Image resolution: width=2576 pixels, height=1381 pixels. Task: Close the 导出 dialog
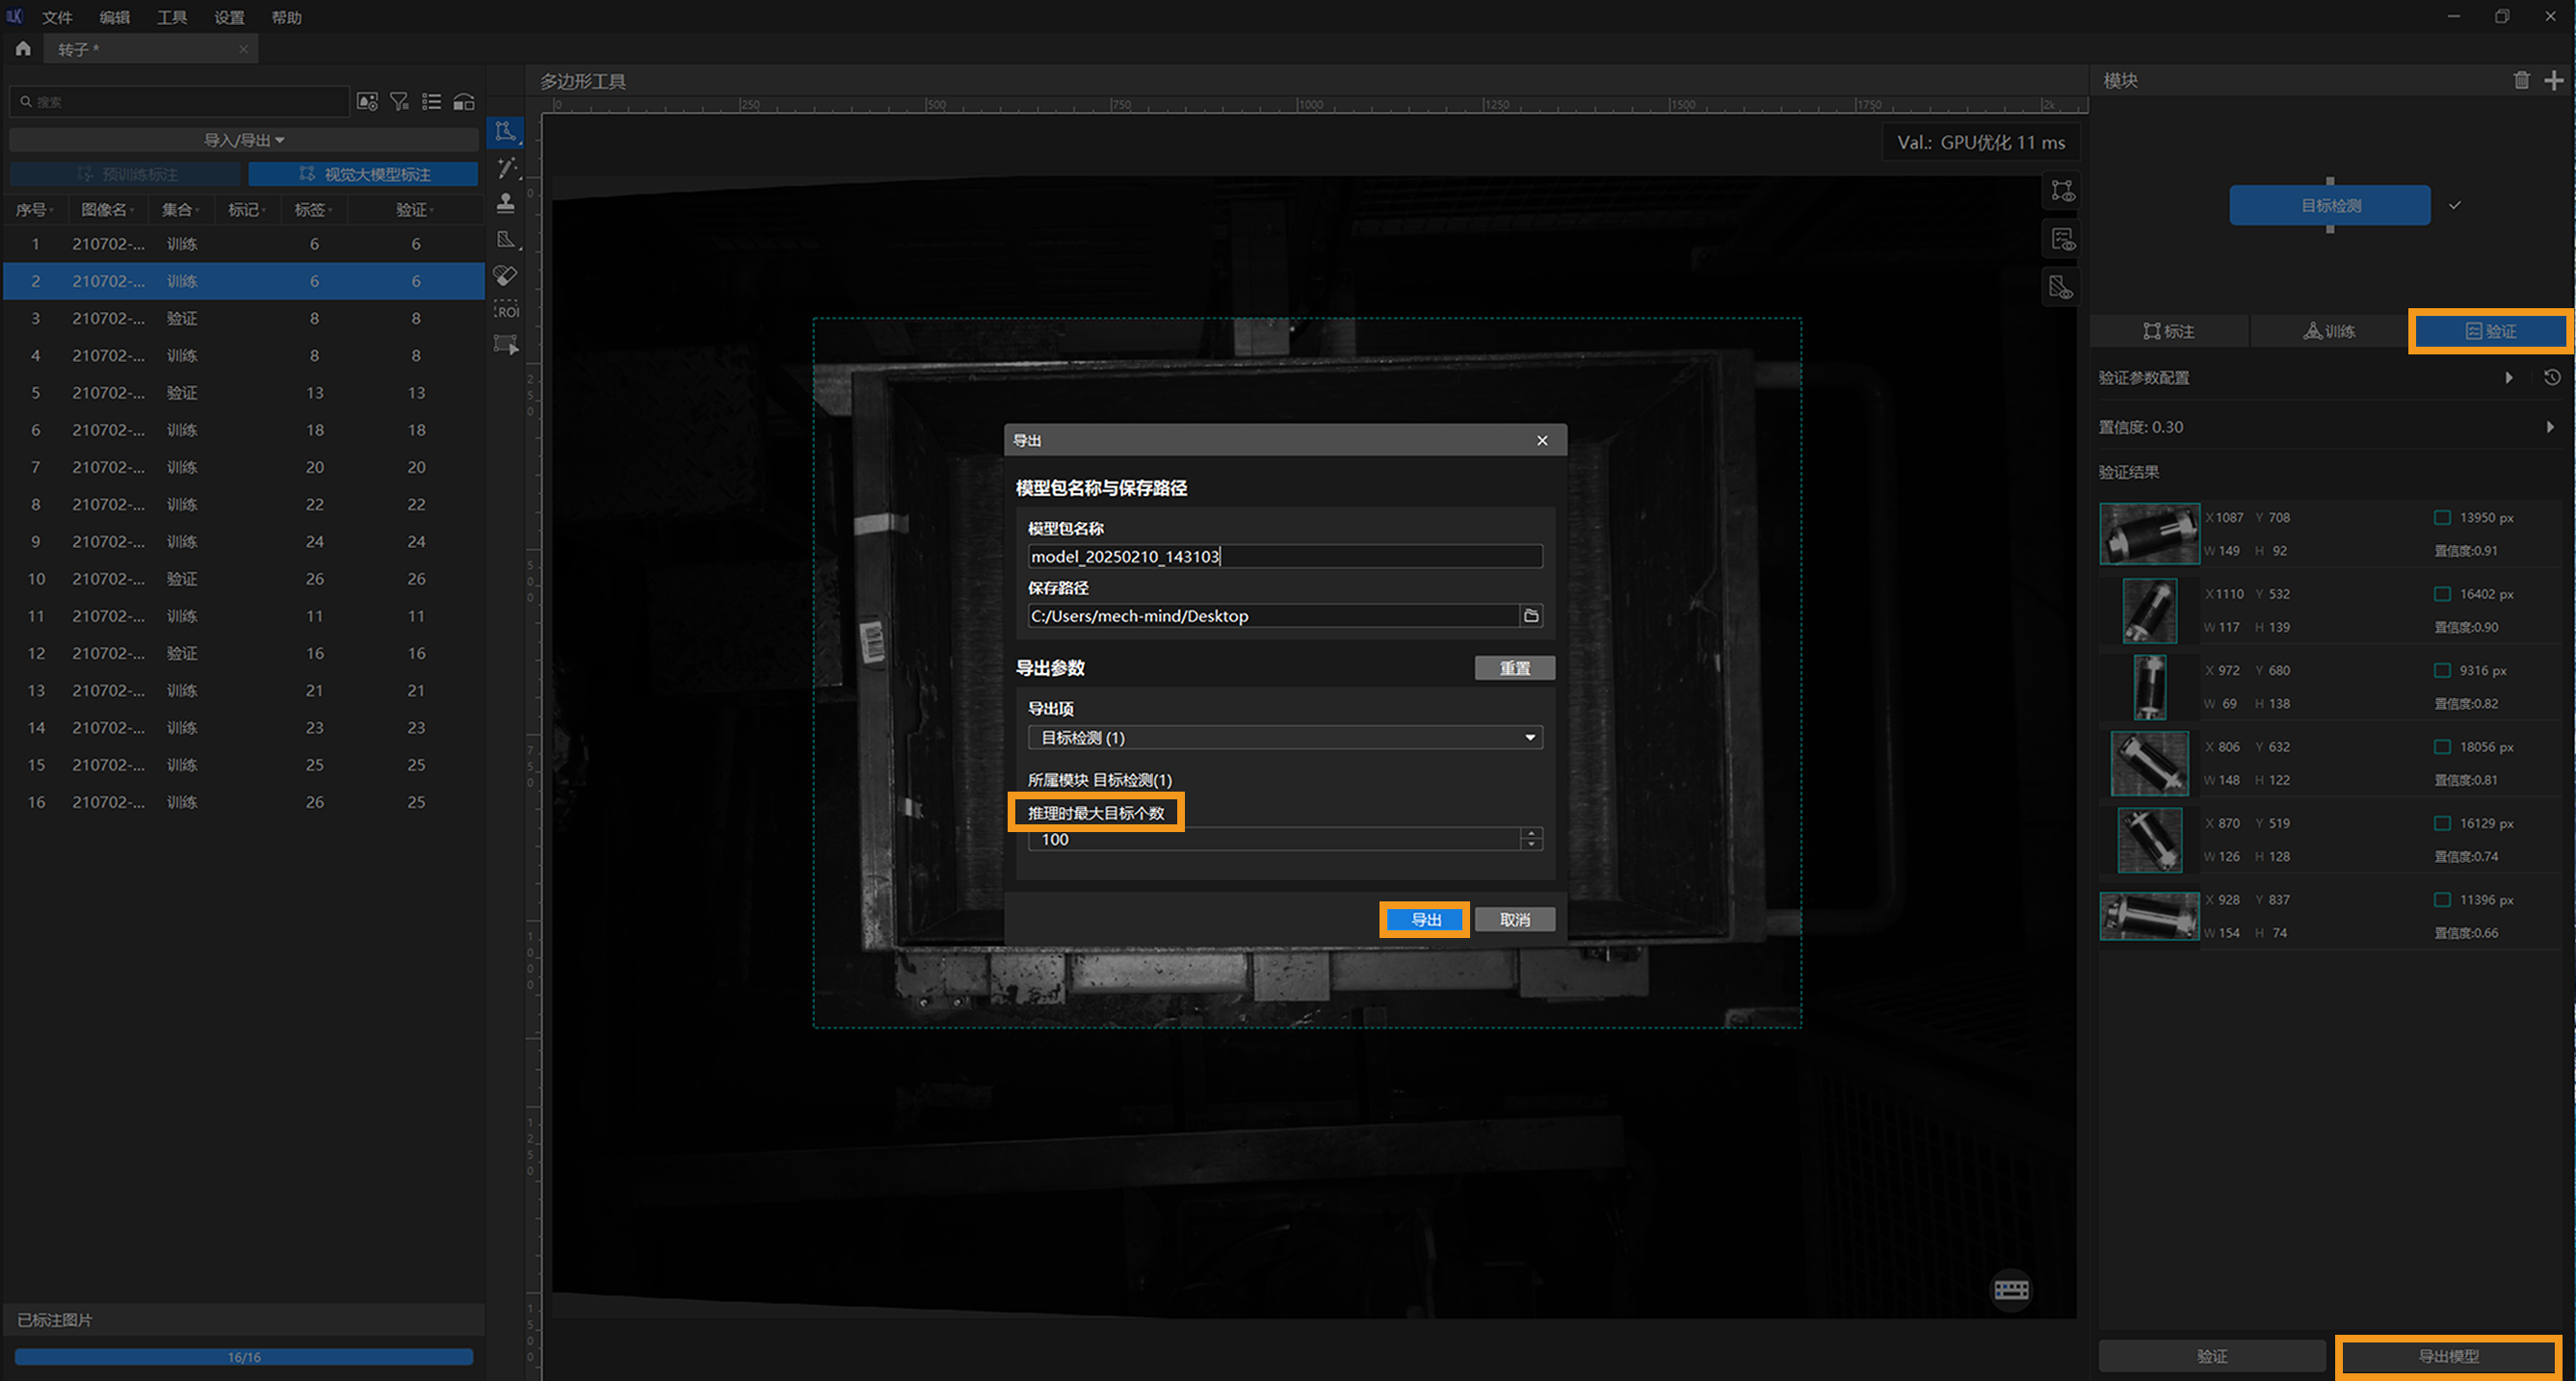click(x=1542, y=440)
